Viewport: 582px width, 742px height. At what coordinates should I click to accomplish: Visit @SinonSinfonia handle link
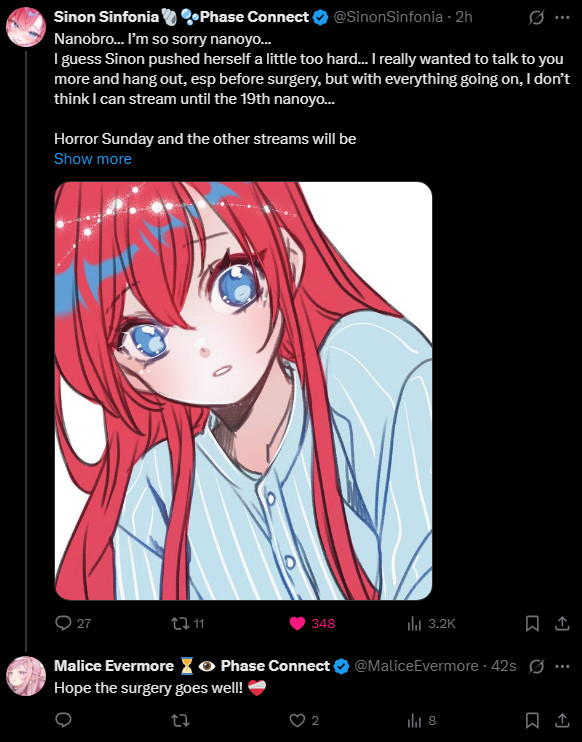pos(388,17)
